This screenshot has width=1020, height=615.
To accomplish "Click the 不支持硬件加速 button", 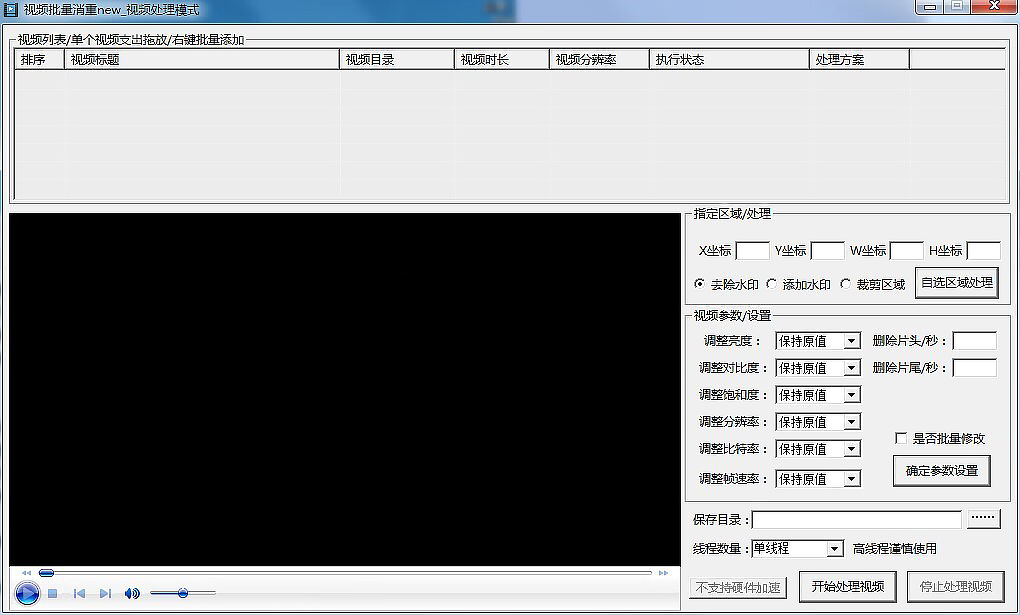I will coord(738,588).
